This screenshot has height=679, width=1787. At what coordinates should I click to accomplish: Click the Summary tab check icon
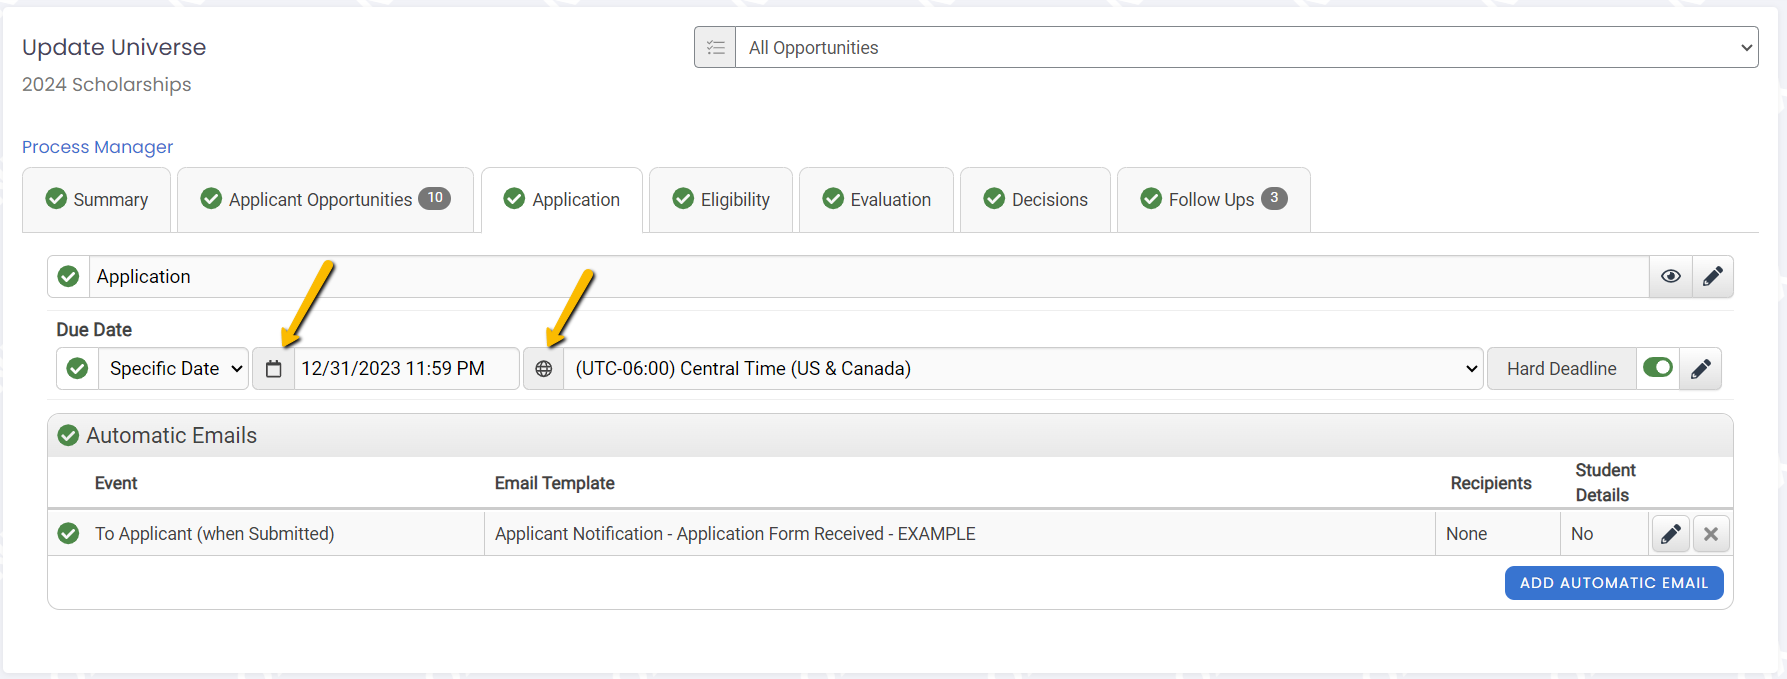[x=56, y=198]
